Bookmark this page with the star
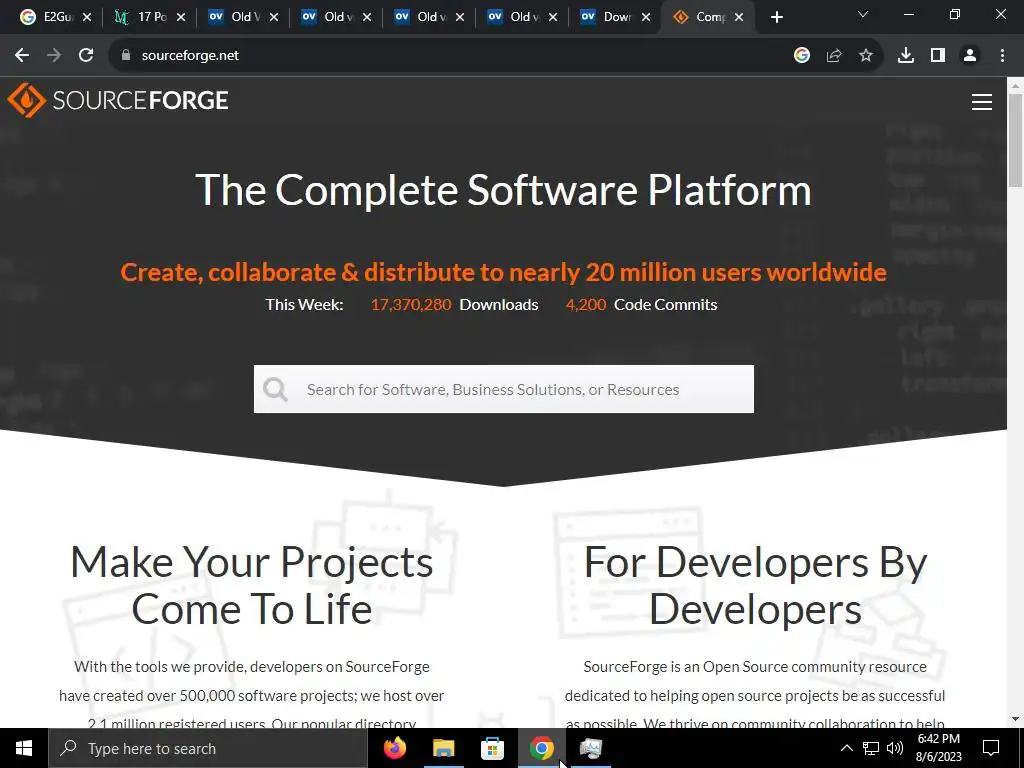Screen dimensions: 1024x768 (866, 56)
